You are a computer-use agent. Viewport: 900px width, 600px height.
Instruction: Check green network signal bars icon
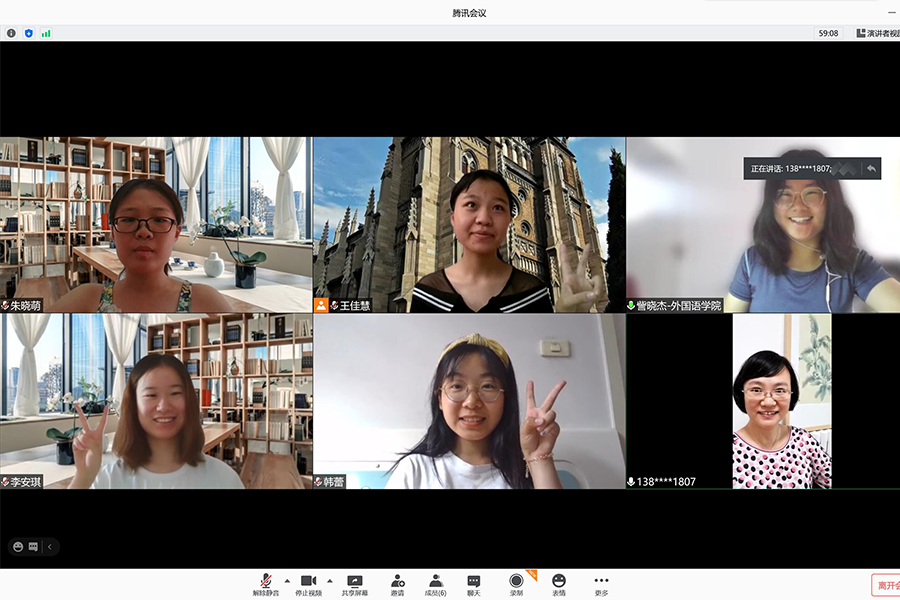coord(46,33)
